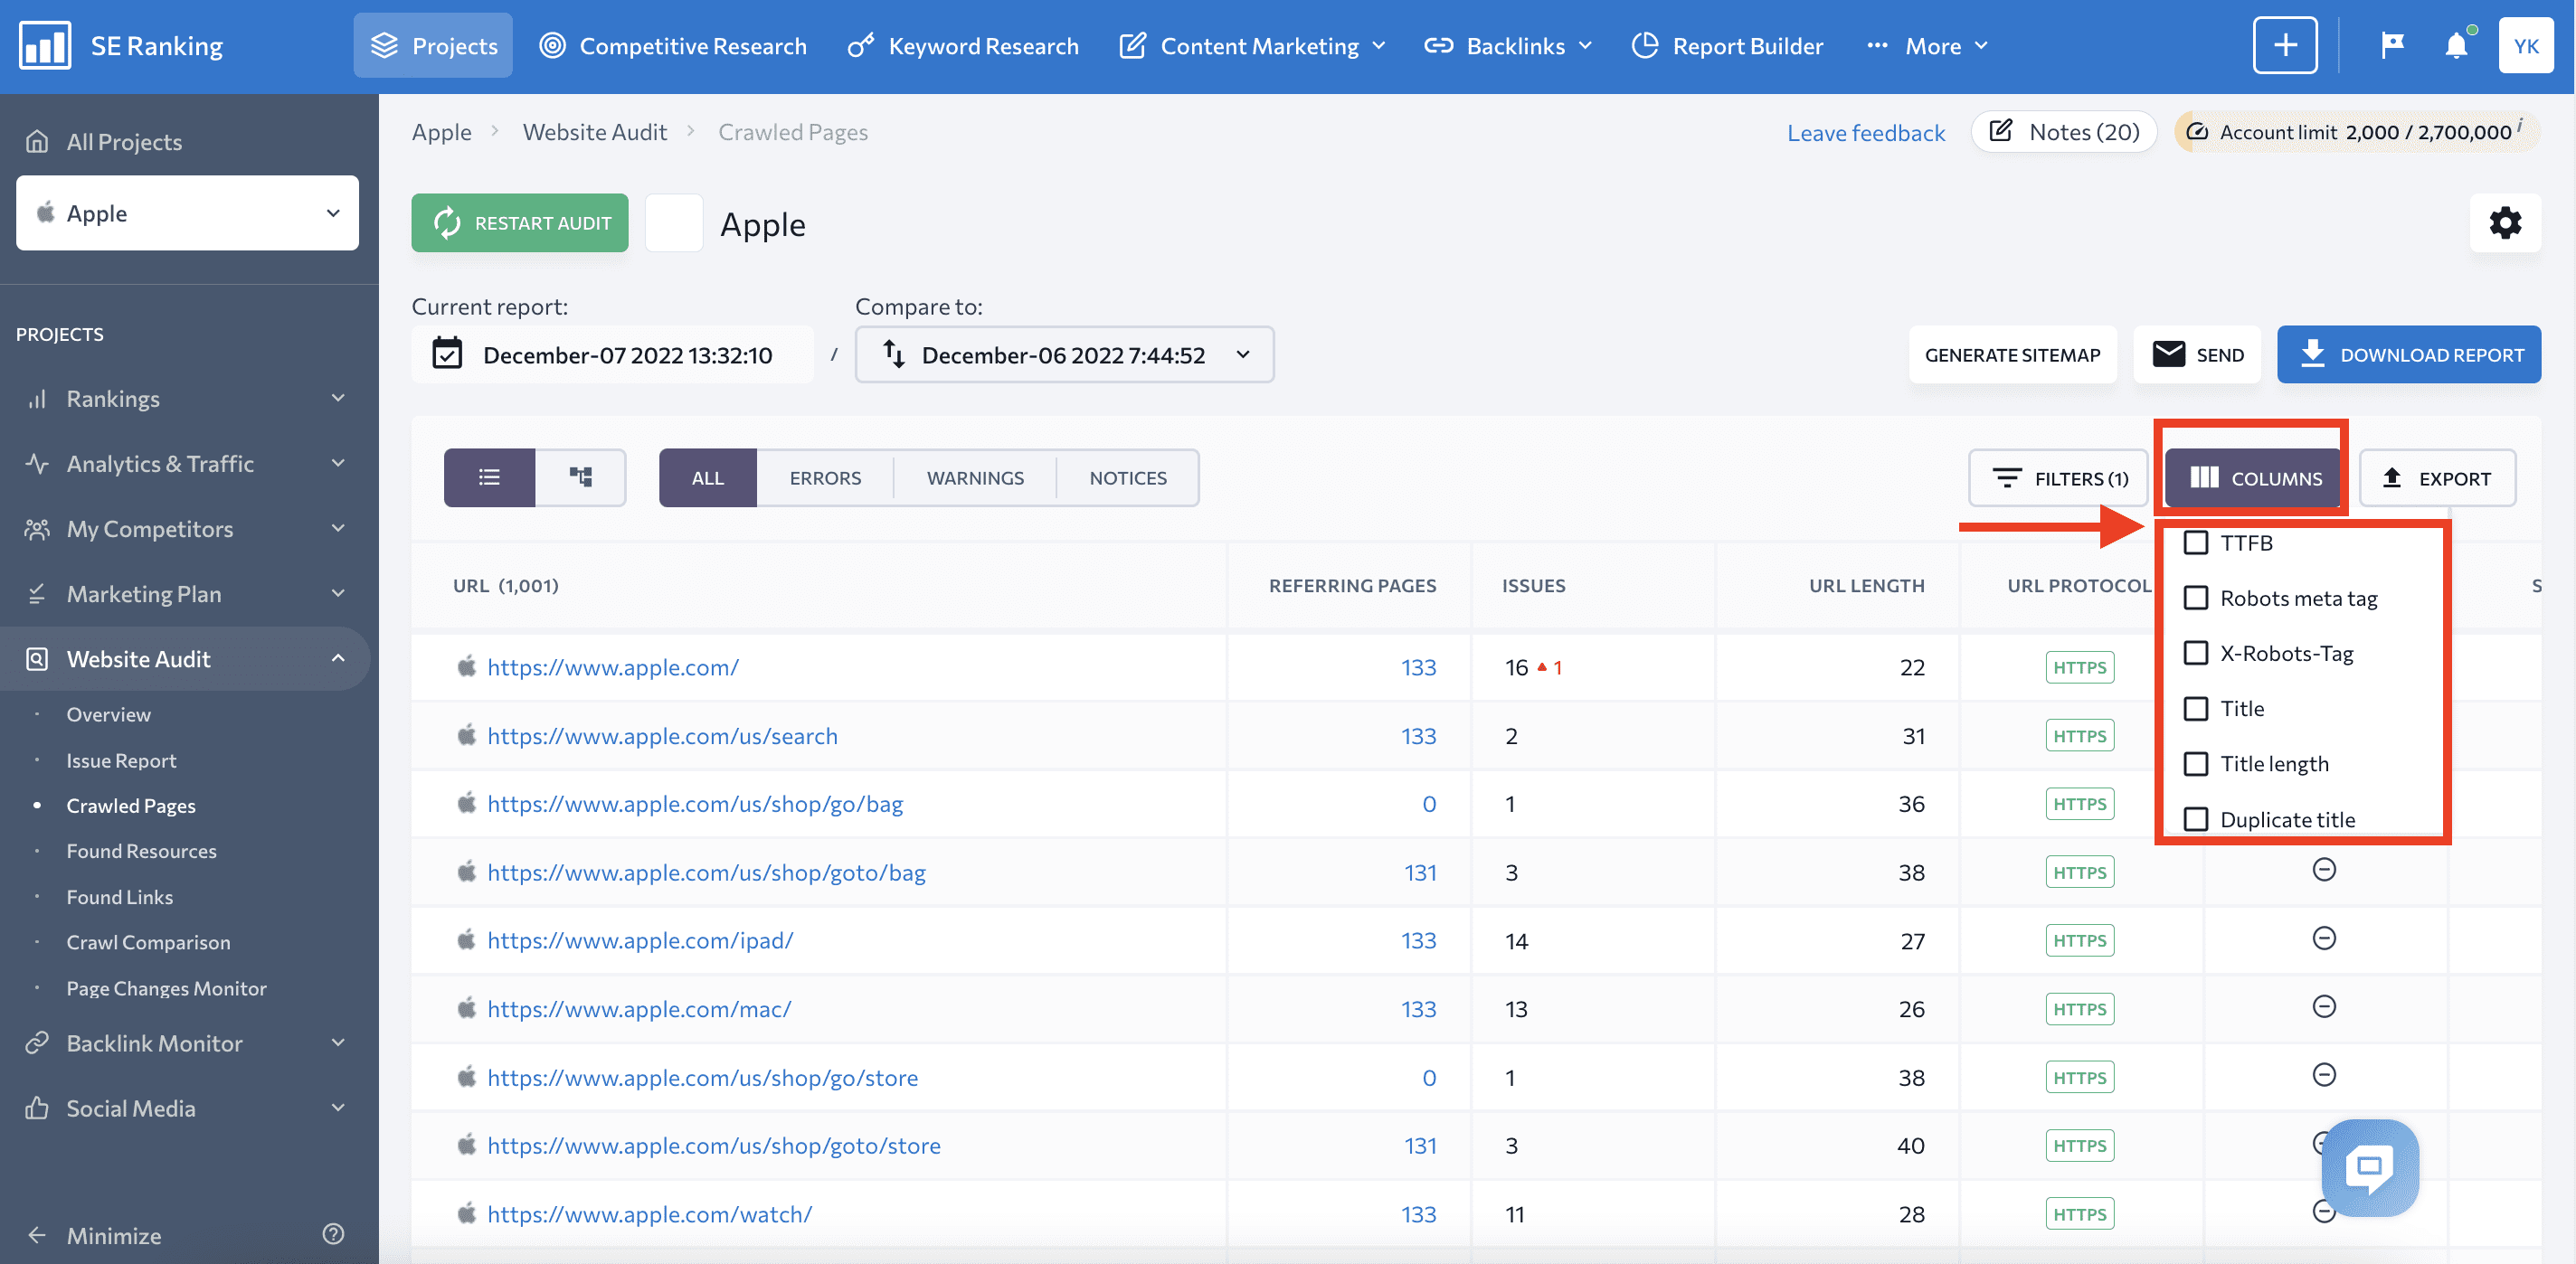Open the settings gear icon for Apple audit
The width and height of the screenshot is (2576, 1264).
click(2505, 222)
